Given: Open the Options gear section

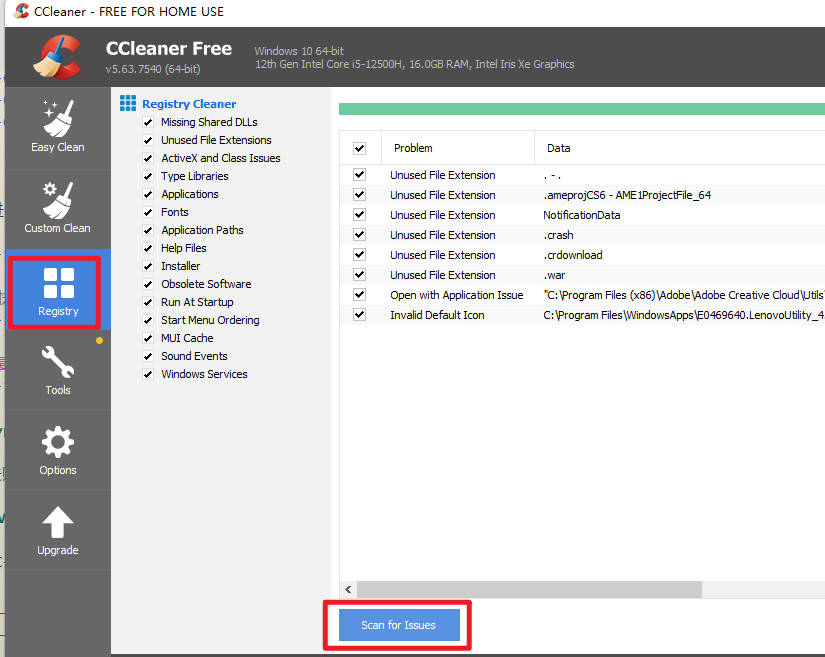Looking at the screenshot, I should [57, 450].
